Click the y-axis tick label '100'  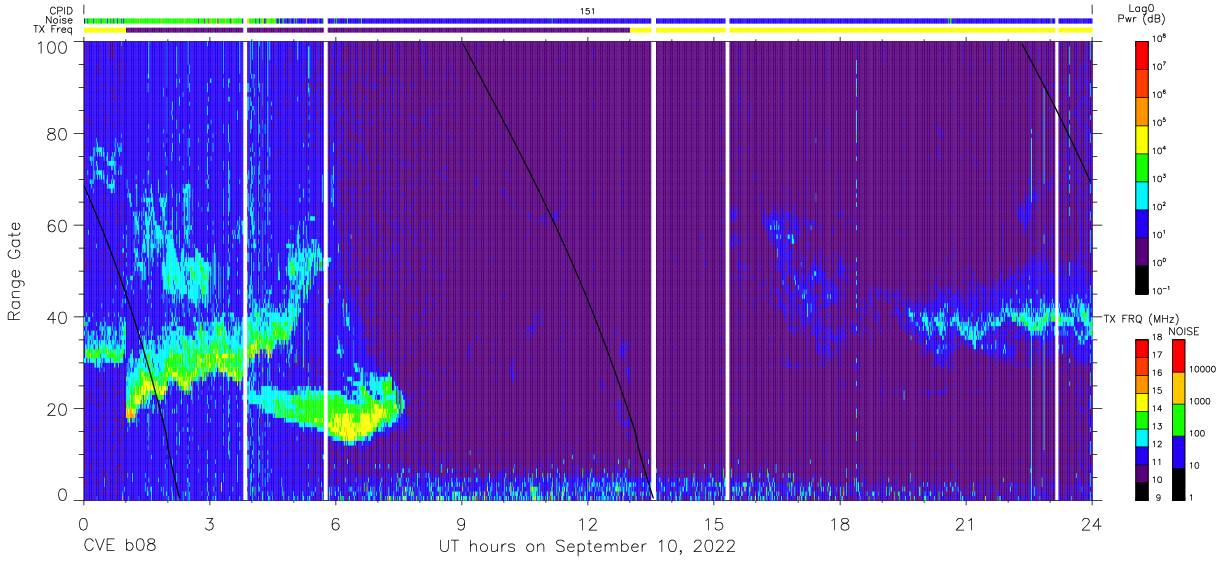tap(53, 47)
